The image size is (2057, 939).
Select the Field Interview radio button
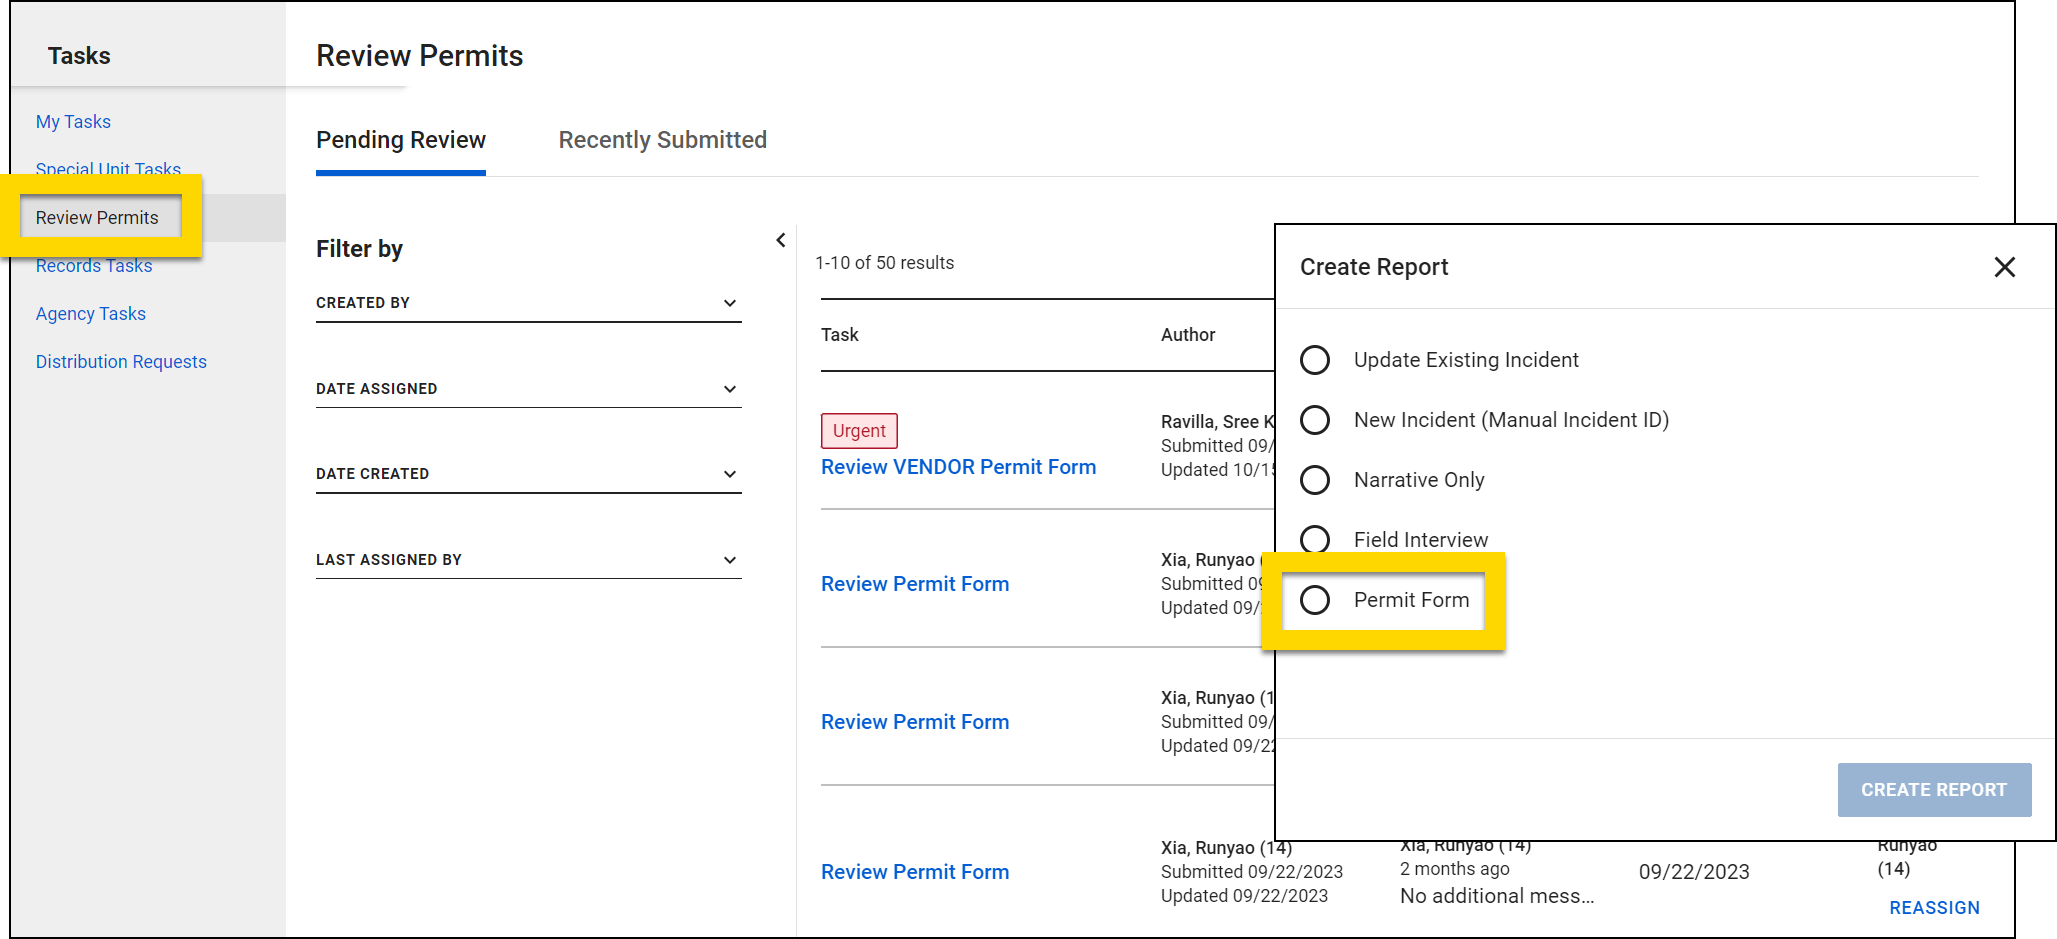point(1315,539)
